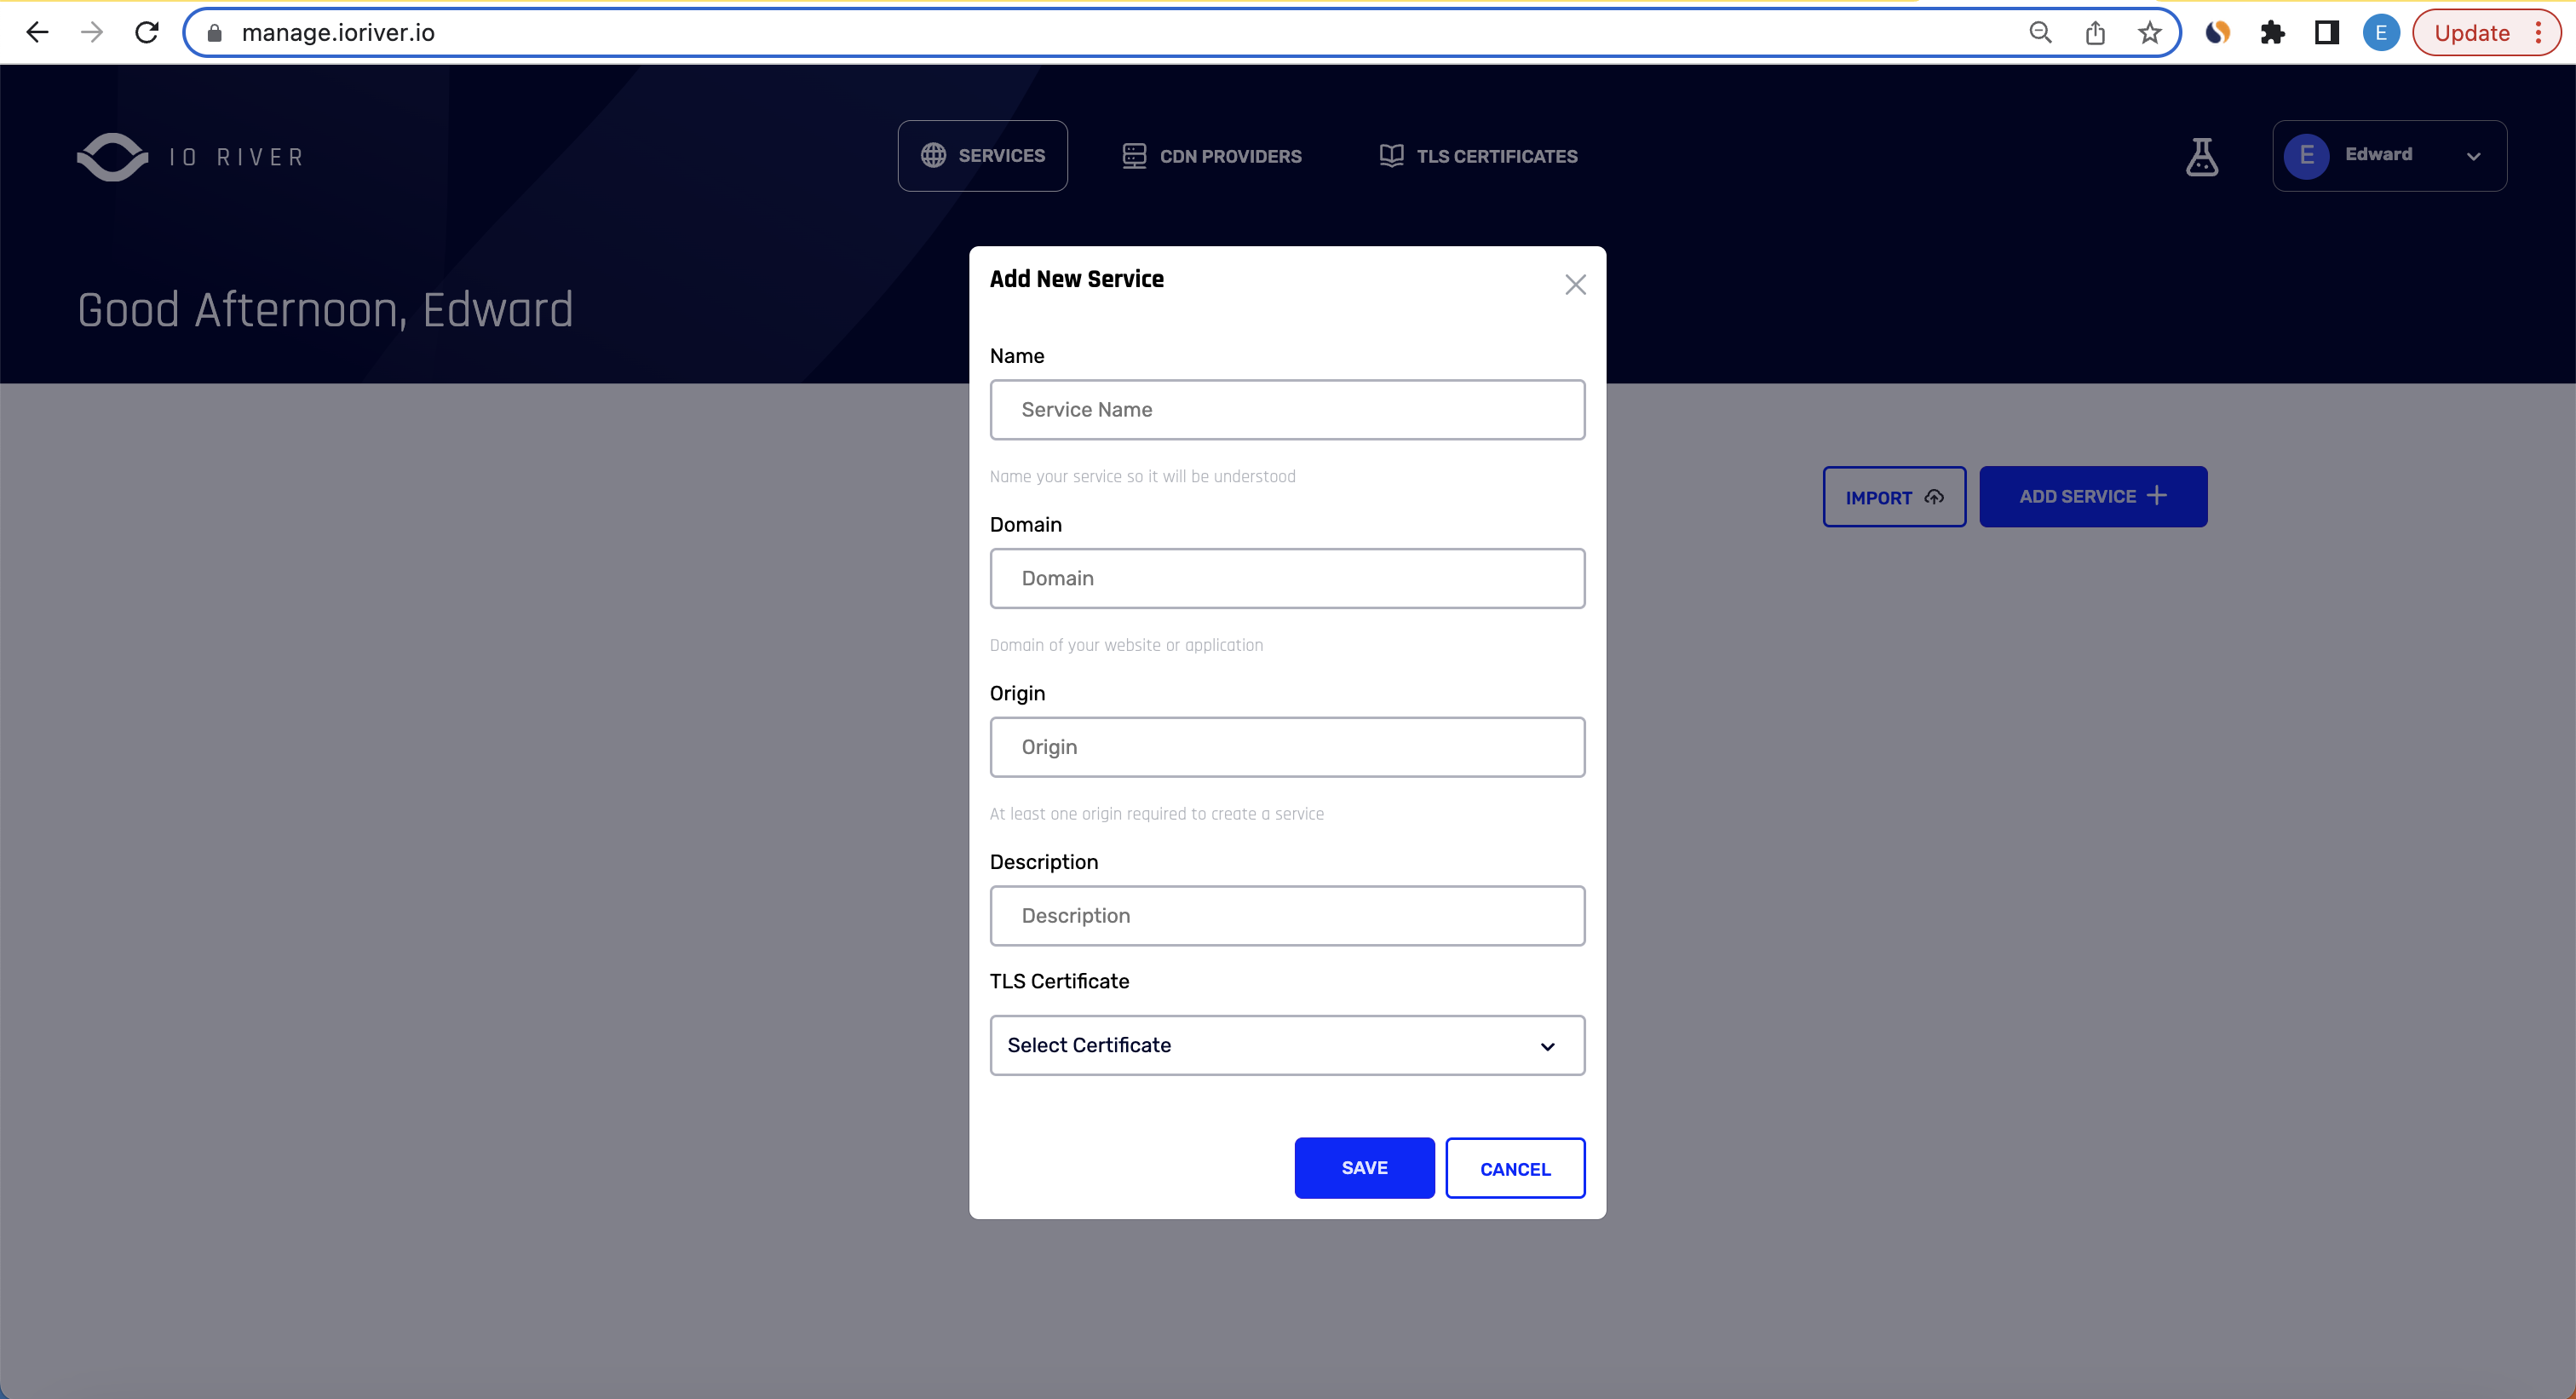Open the Chrome profile E avatar

coord(2381,33)
